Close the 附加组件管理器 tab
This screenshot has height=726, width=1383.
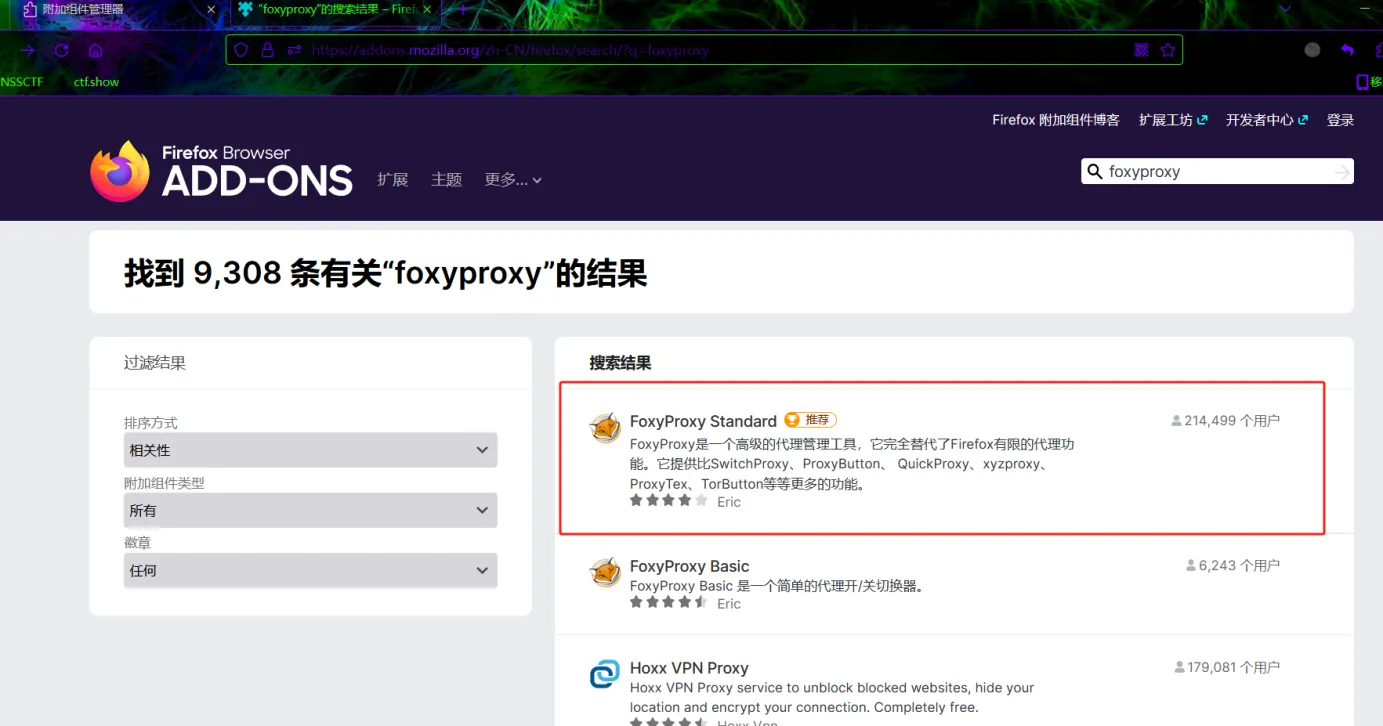pos(211,9)
